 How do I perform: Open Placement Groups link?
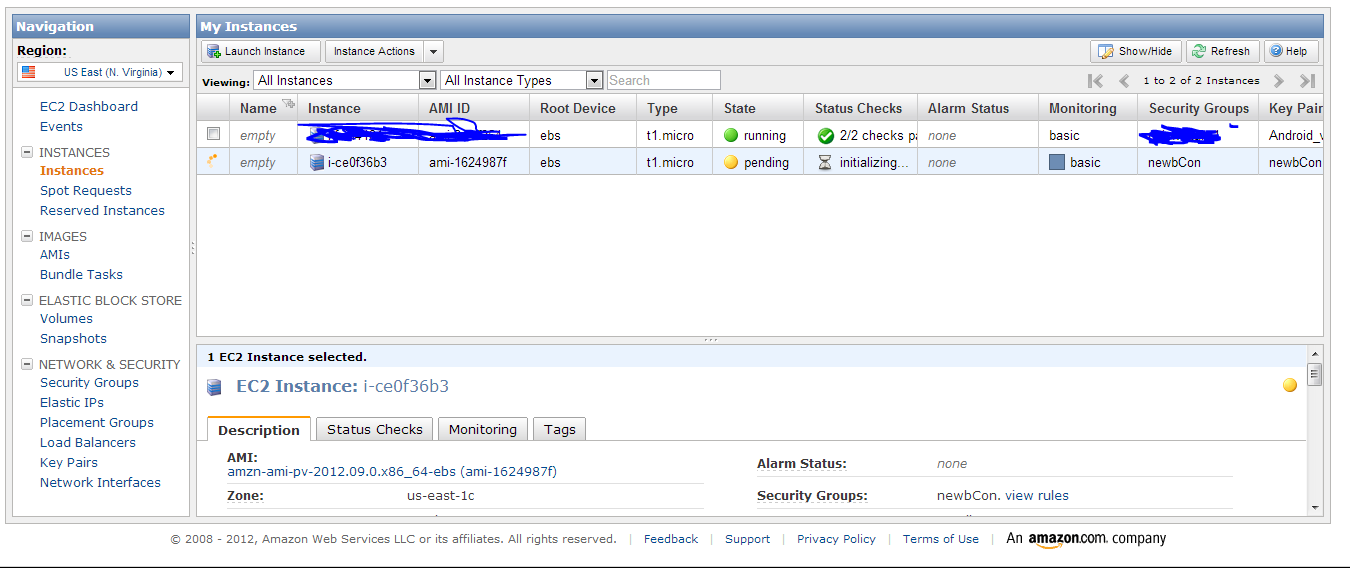tap(97, 422)
